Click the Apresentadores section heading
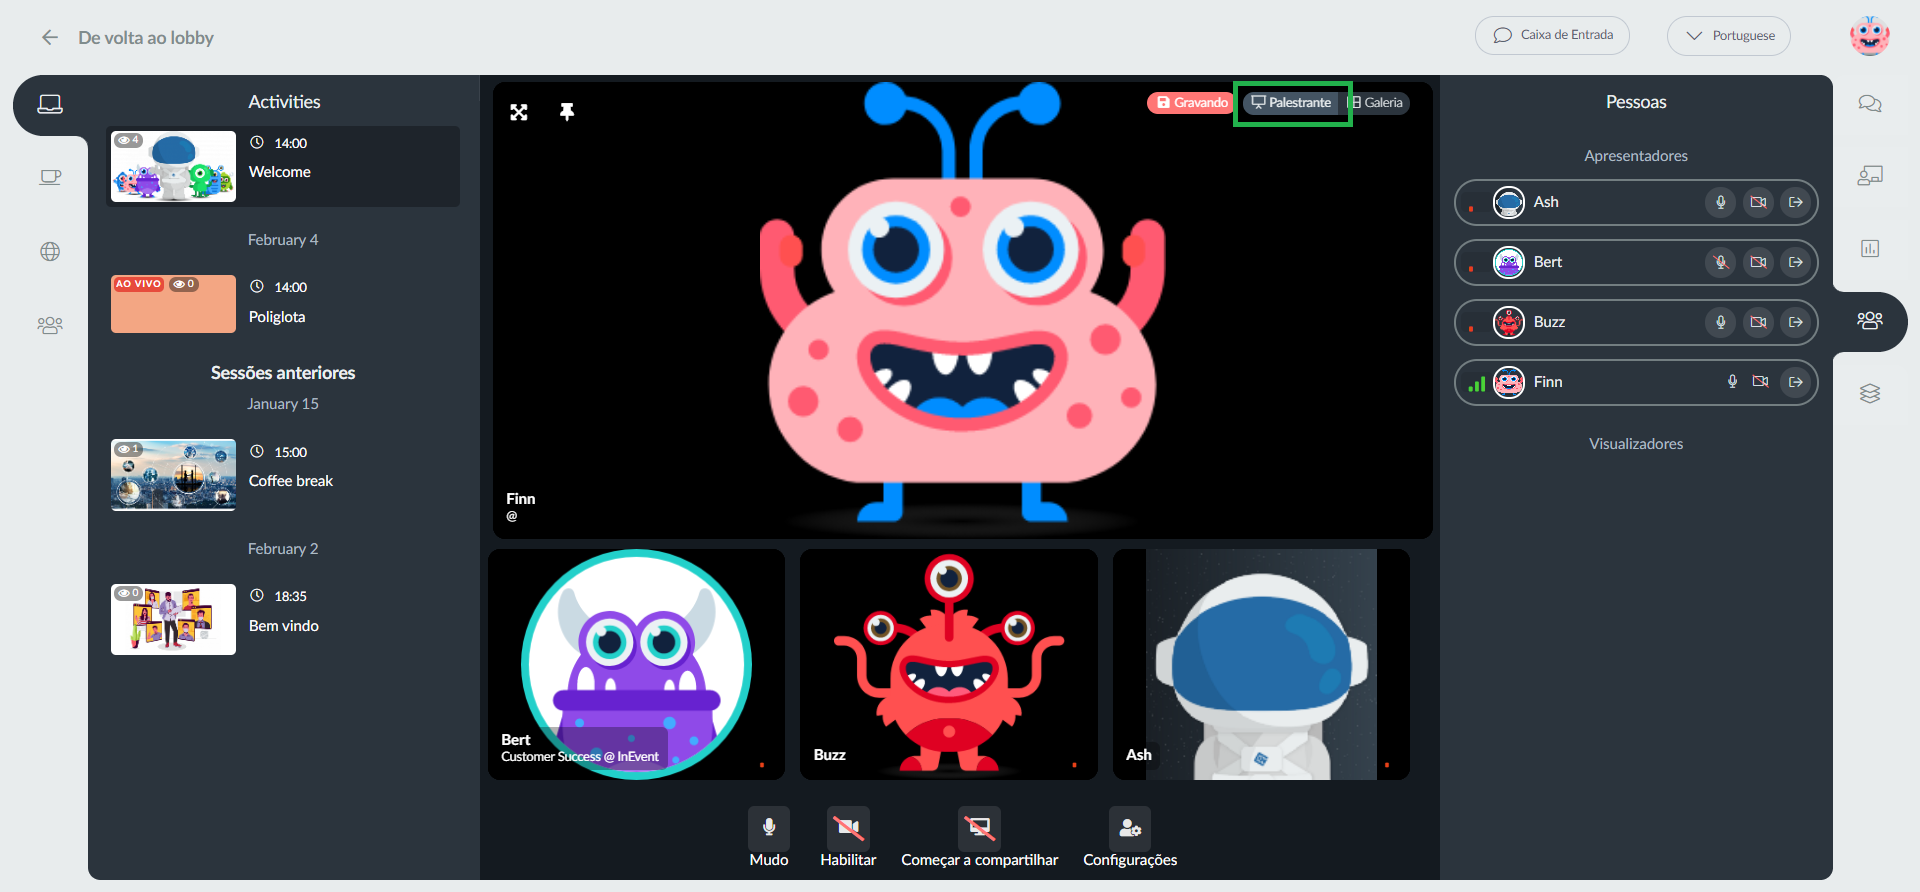 click(x=1636, y=156)
